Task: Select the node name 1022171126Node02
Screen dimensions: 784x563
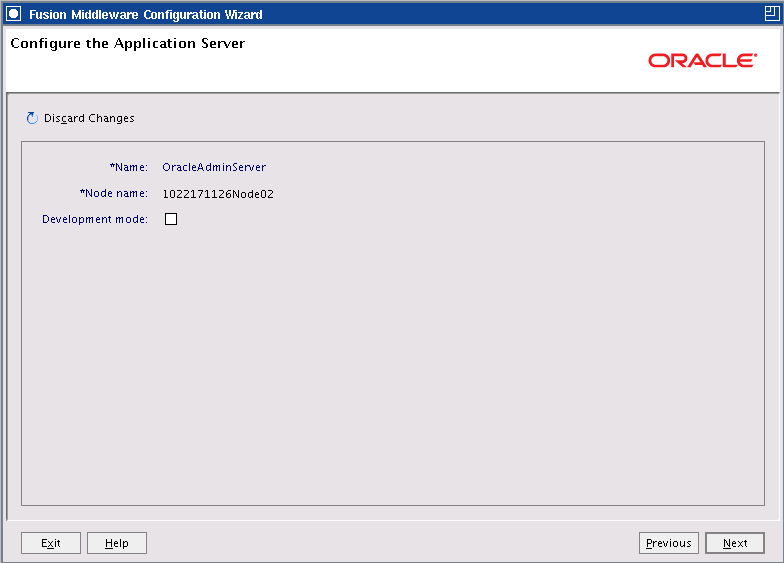Action: [218, 194]
